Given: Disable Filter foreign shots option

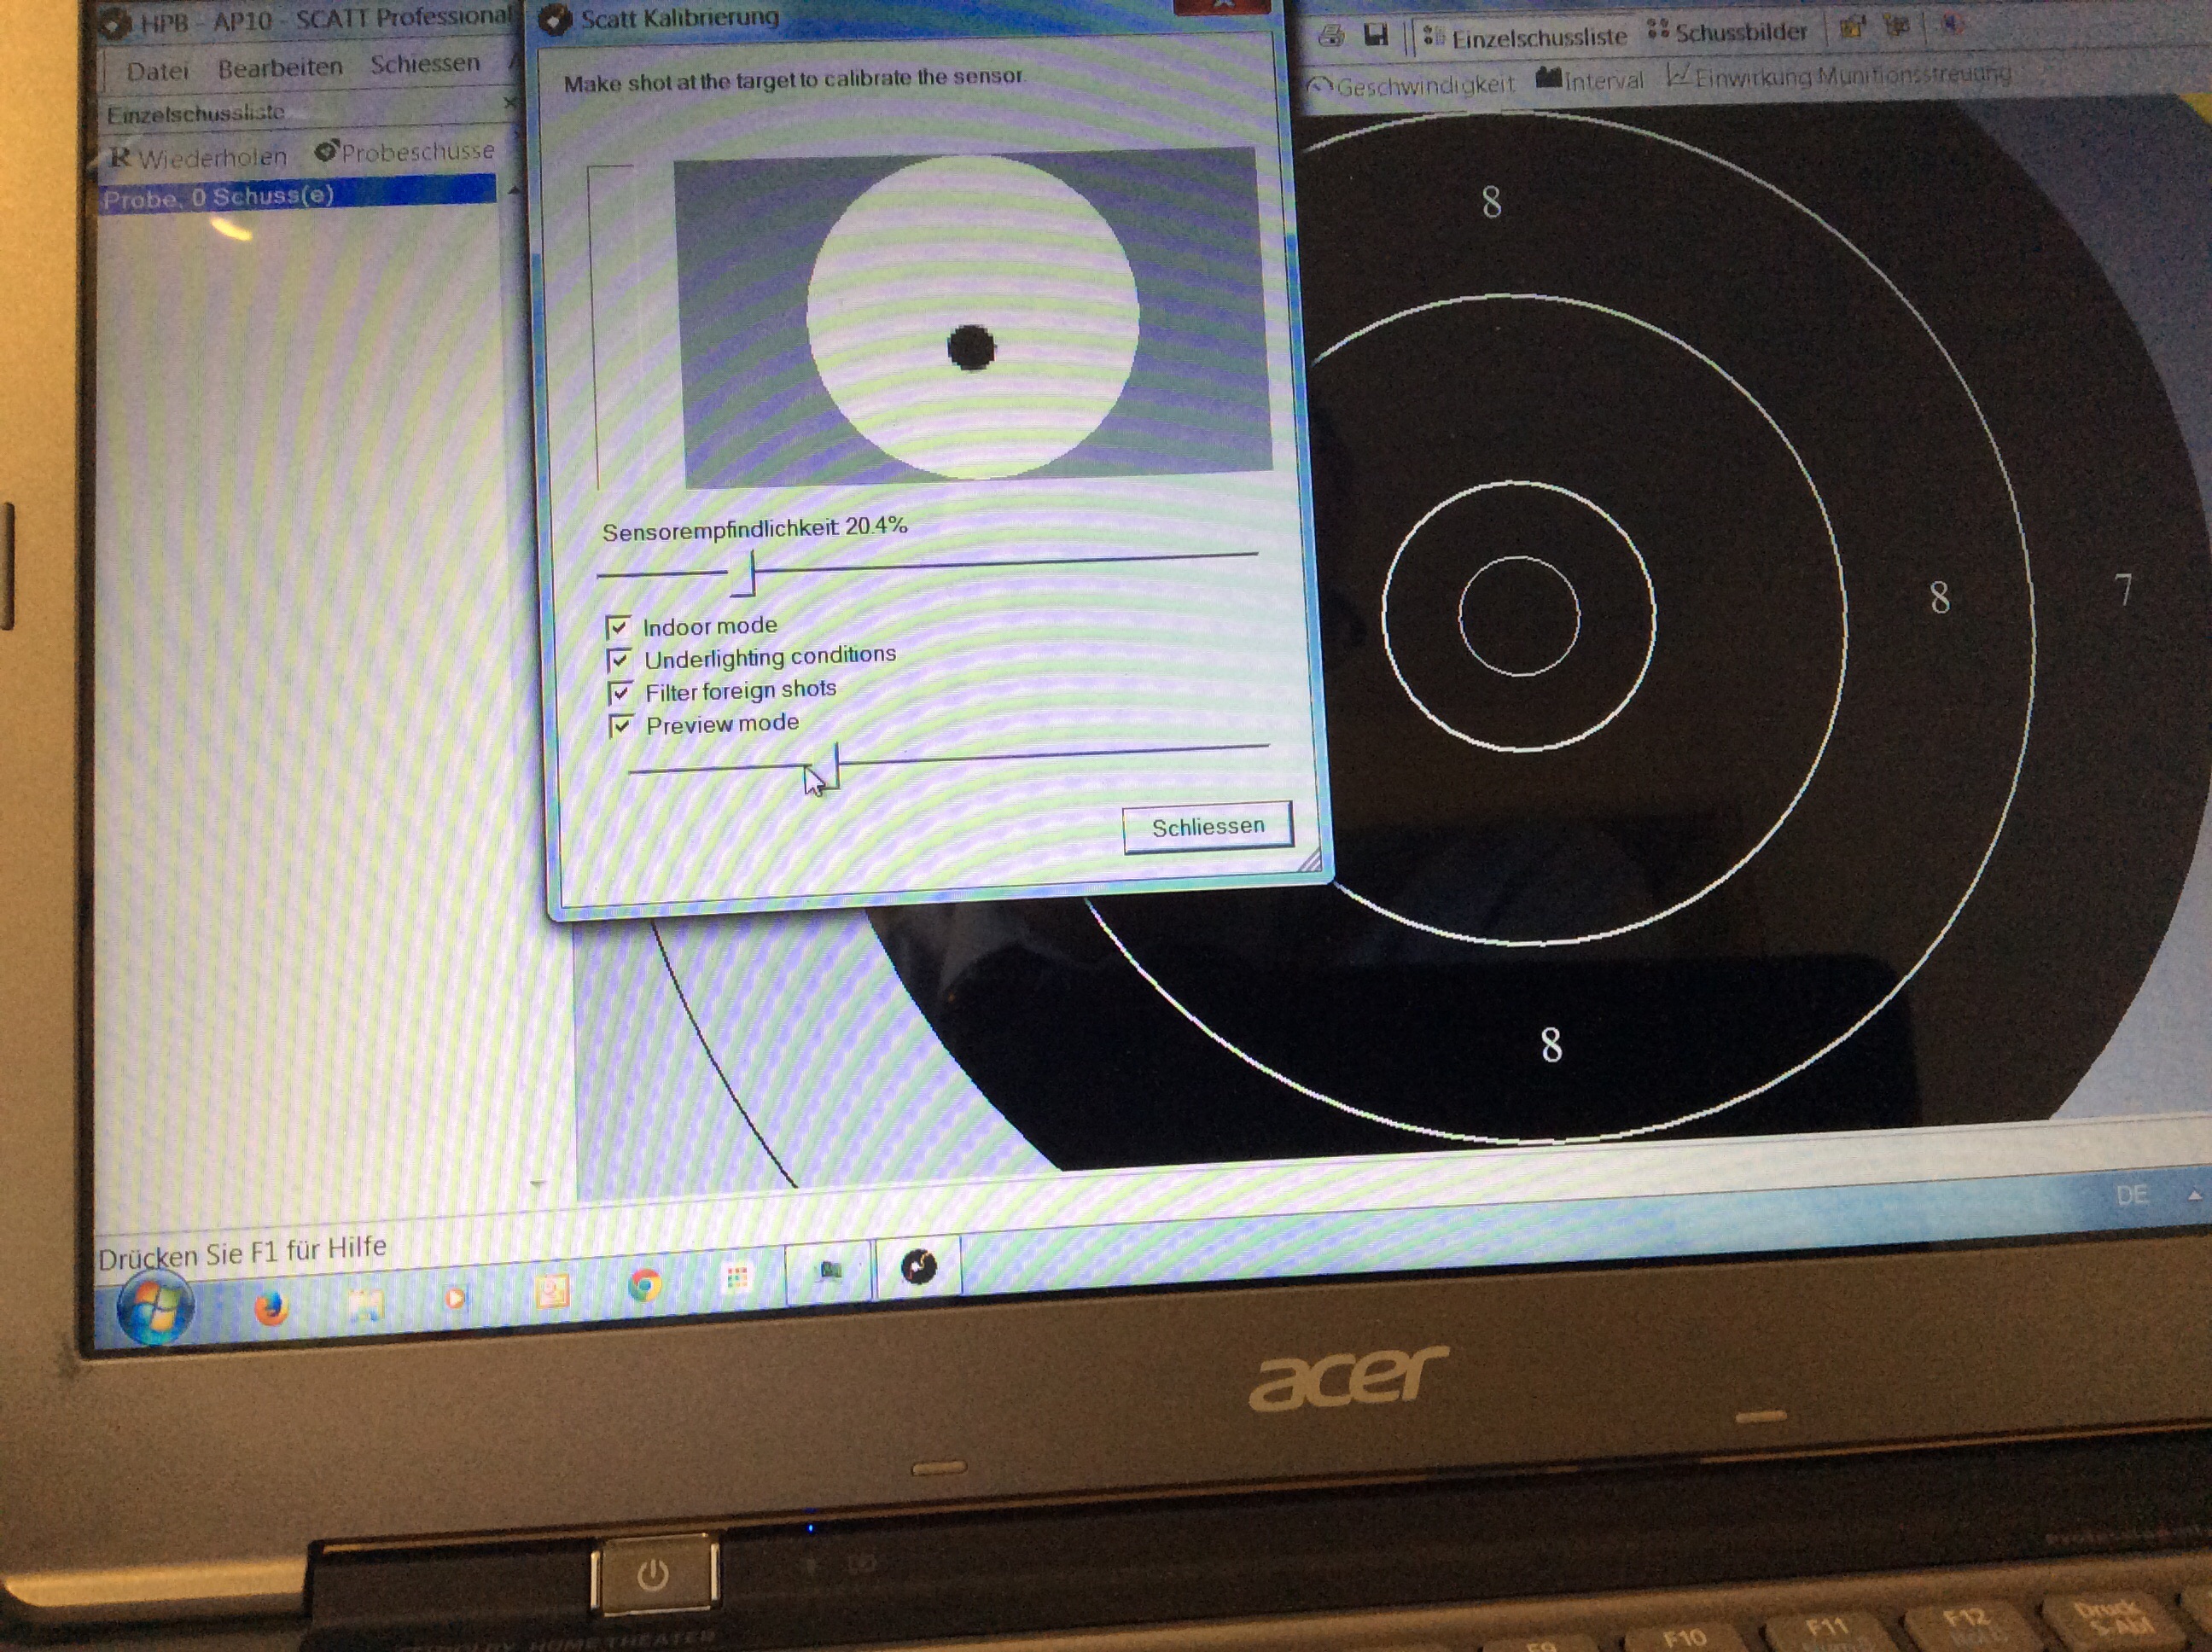Looking at the screenshot, I should click(x=620, y=693).
